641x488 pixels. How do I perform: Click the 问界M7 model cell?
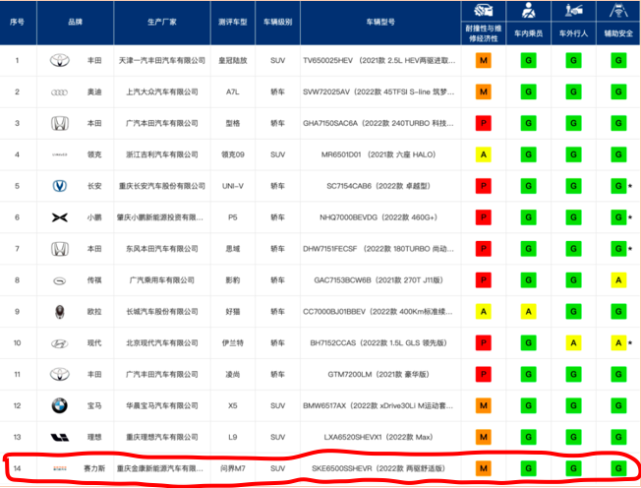click(x=233, y=468)
